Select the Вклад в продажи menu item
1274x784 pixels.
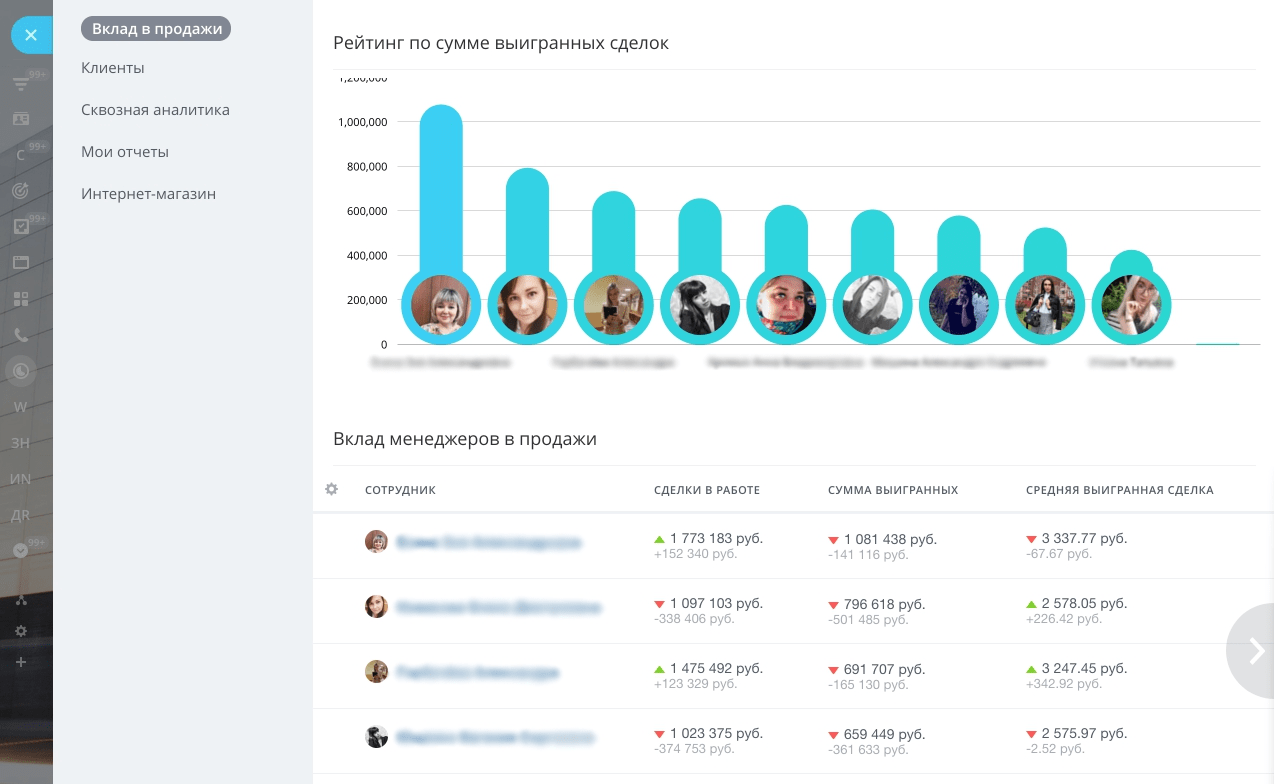pos(157,29)
